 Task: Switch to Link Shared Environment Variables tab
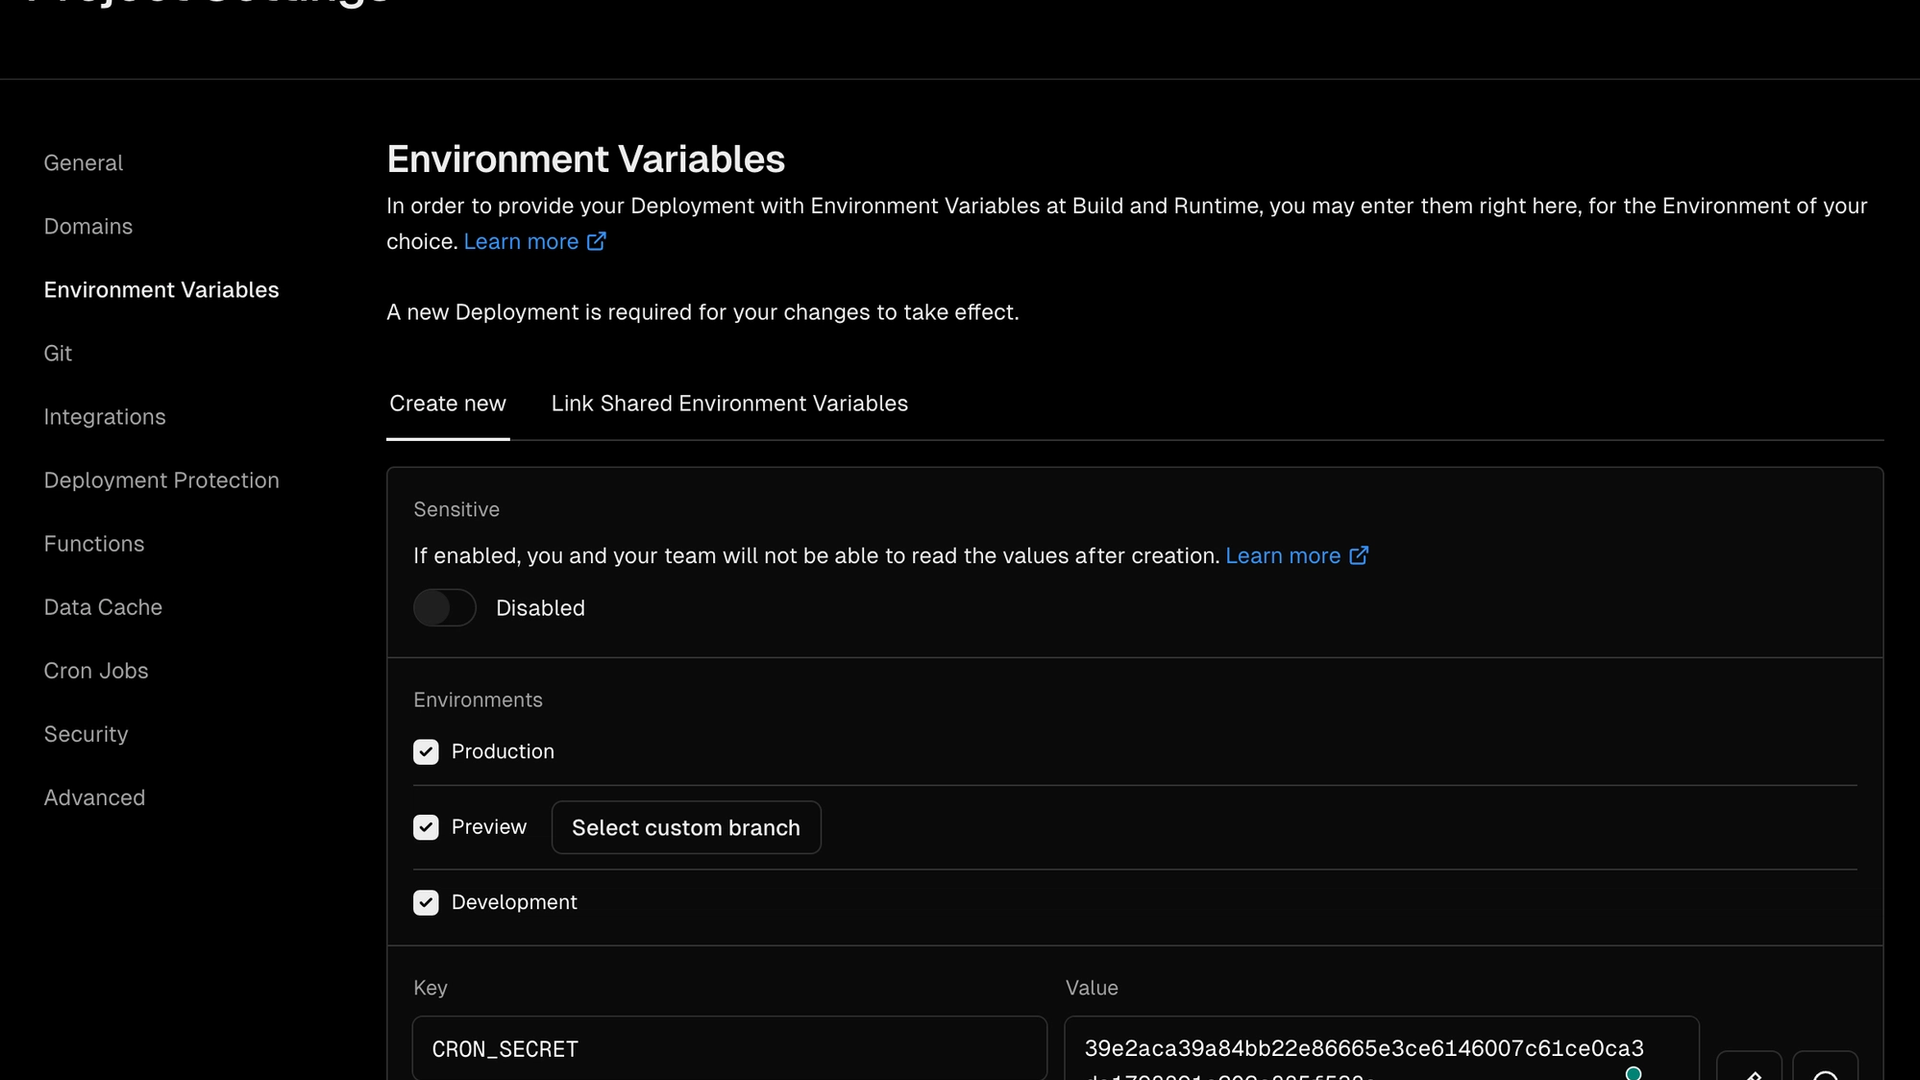click(729, 404)
